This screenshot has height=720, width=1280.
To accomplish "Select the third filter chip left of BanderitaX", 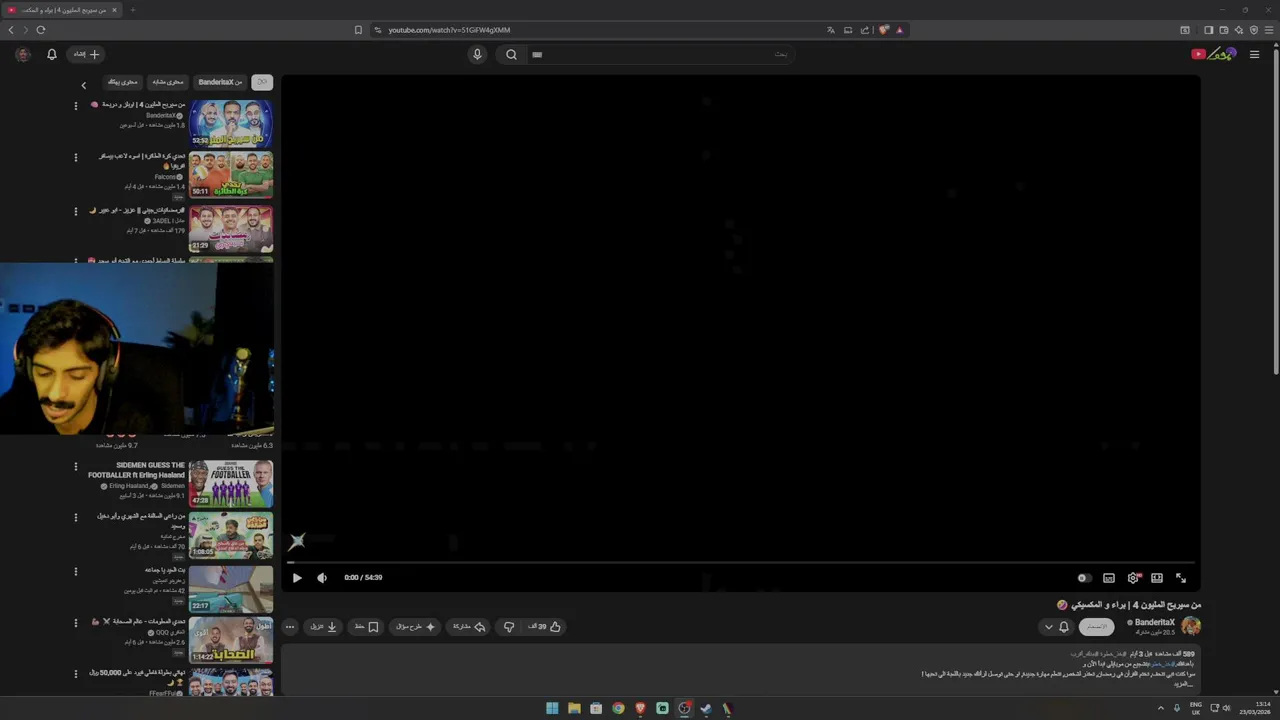I will point(122,82).
